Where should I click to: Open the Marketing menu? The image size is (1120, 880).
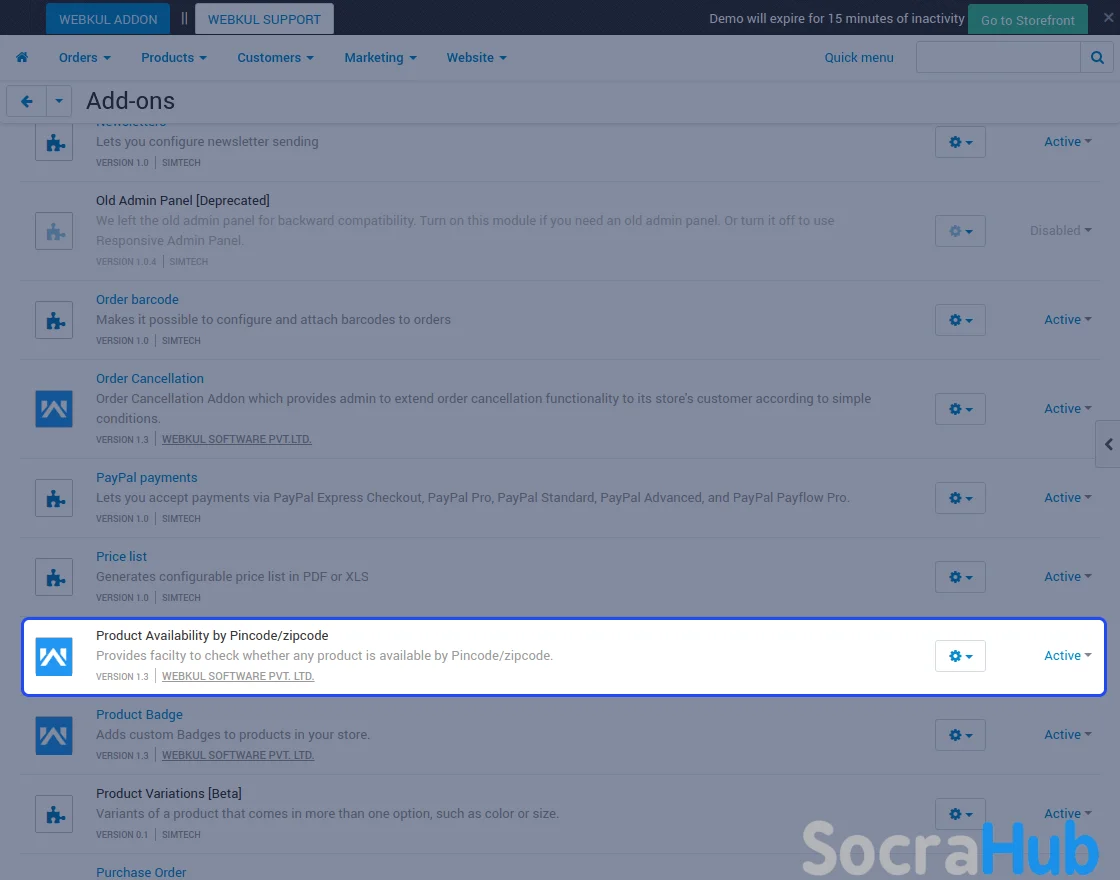pyautogui.click(x=380, y=58)
